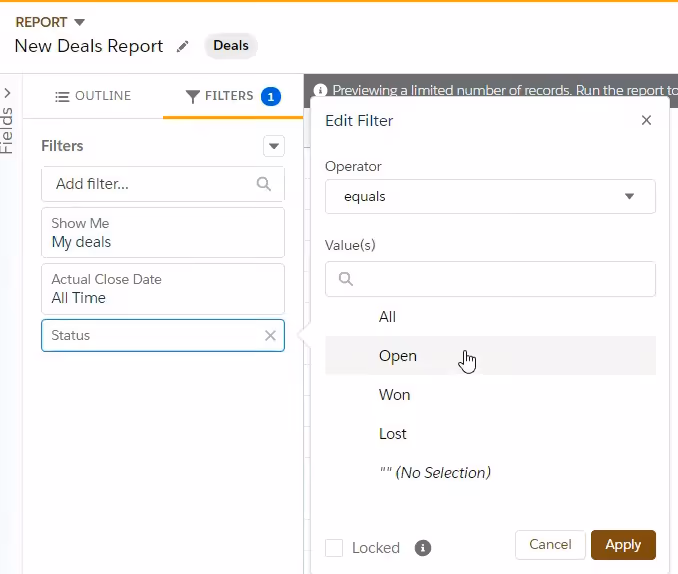The width and height of the screenshot is (678, 574).
Task: Select the No Selection value
Action: coord(490,472)
